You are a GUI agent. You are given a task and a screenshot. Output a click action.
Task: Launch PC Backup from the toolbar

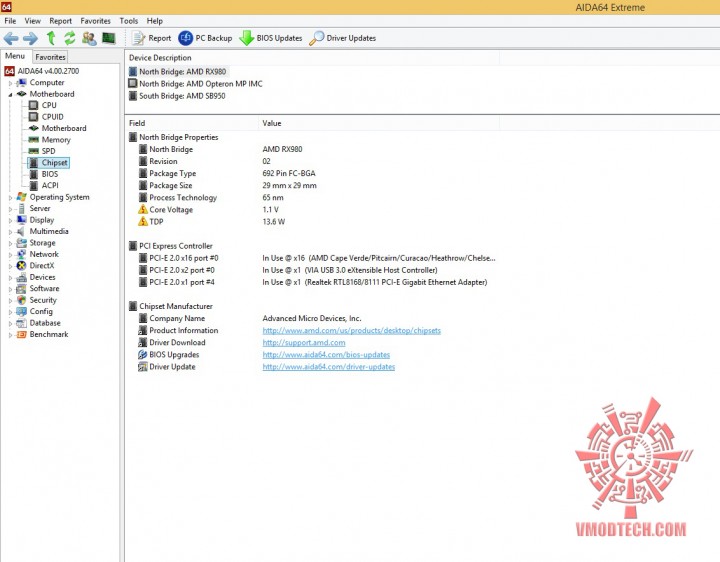(205, 38)
